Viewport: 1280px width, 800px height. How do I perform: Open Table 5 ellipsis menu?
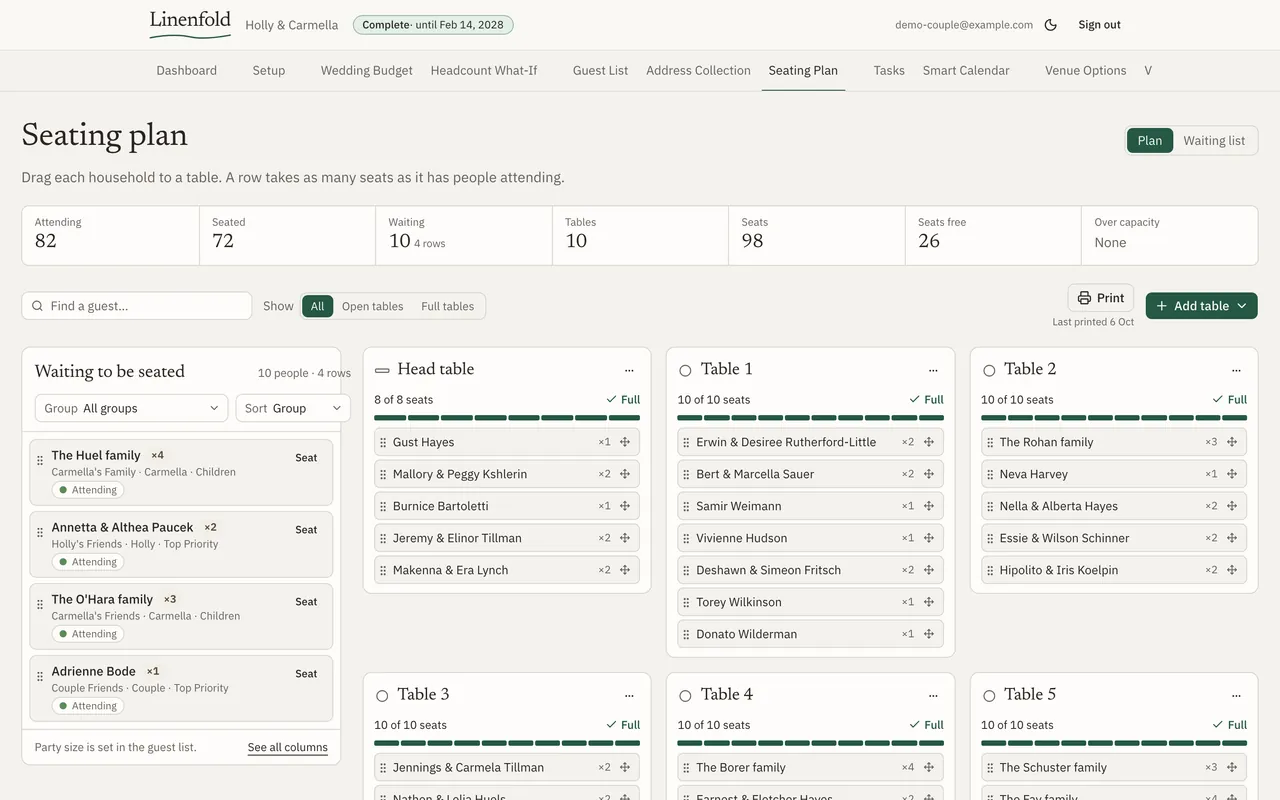(1236, 695)
